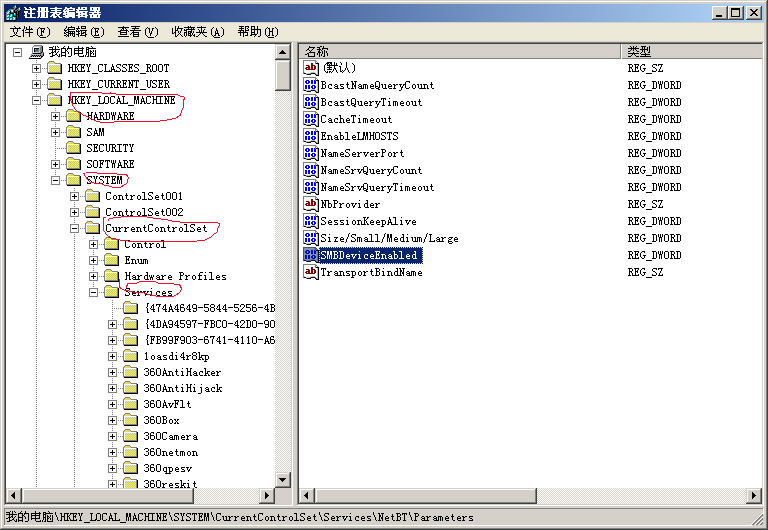Click the folder icon of SAM key
This screenshot has height=530, width=768.
point(73,132)
